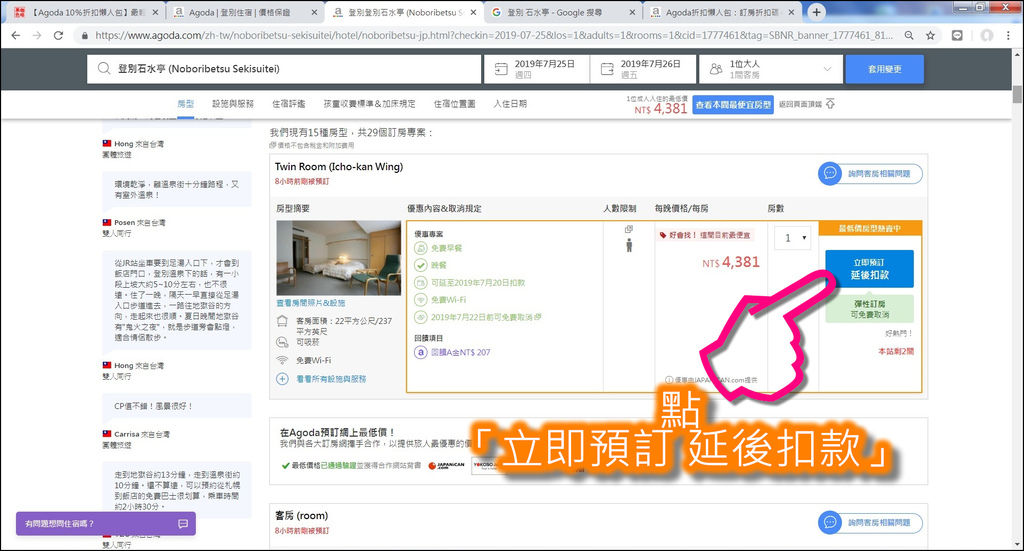
Task: Click the guests people icon
Action: tap(716, 69)
